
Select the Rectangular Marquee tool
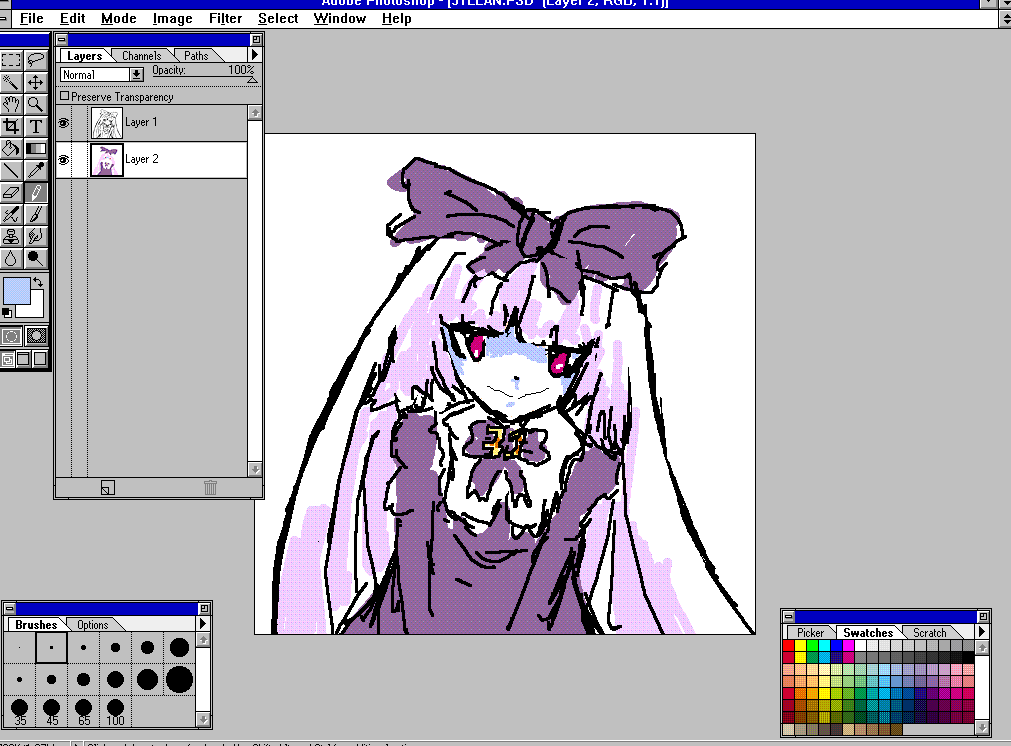coord(11,60)
